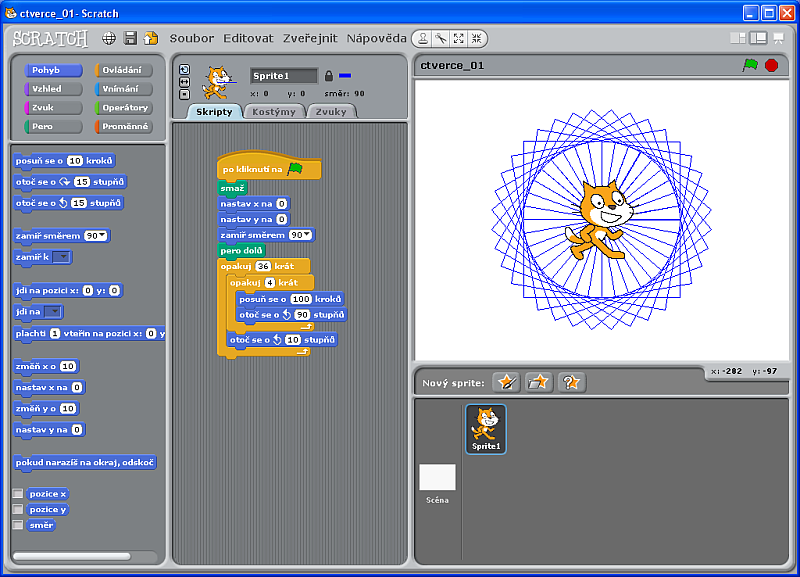Image resolution: width=800 pixels, height=577 pixels.
Task: Click the sprite preview cat thumbnail in header
Action: click(x=218, y=82)
